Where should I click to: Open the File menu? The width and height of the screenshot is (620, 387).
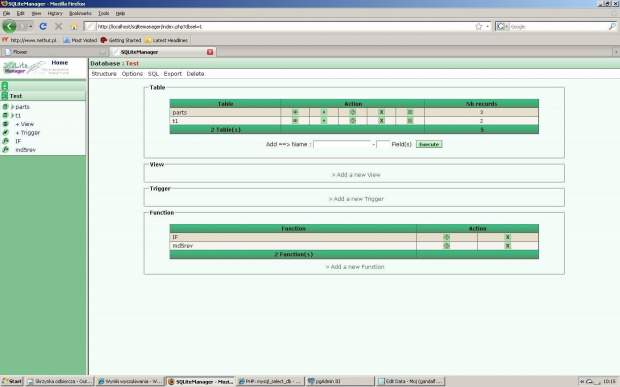click(6, 13)
